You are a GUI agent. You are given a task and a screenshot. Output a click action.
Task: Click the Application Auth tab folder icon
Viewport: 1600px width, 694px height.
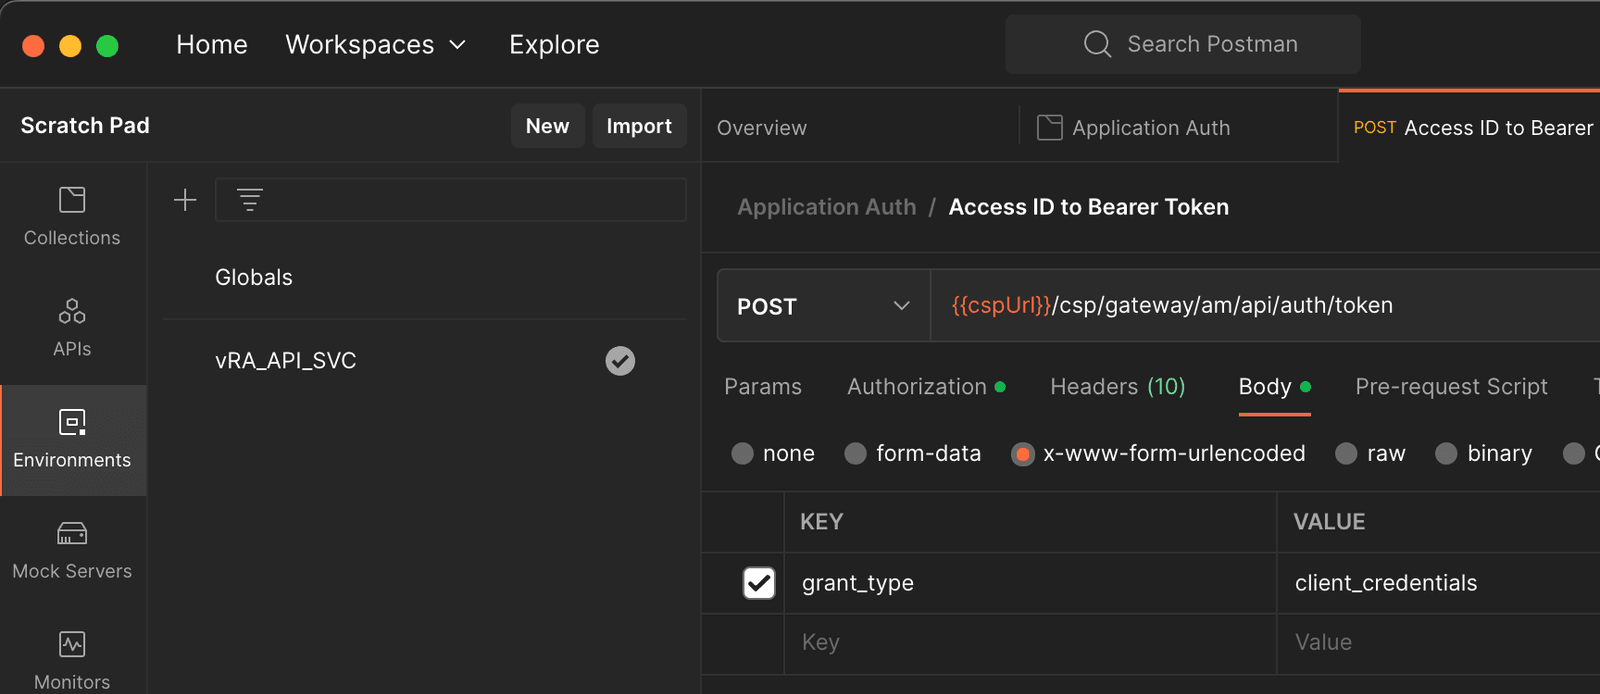pyautogui.click(x=1049, y=127)
